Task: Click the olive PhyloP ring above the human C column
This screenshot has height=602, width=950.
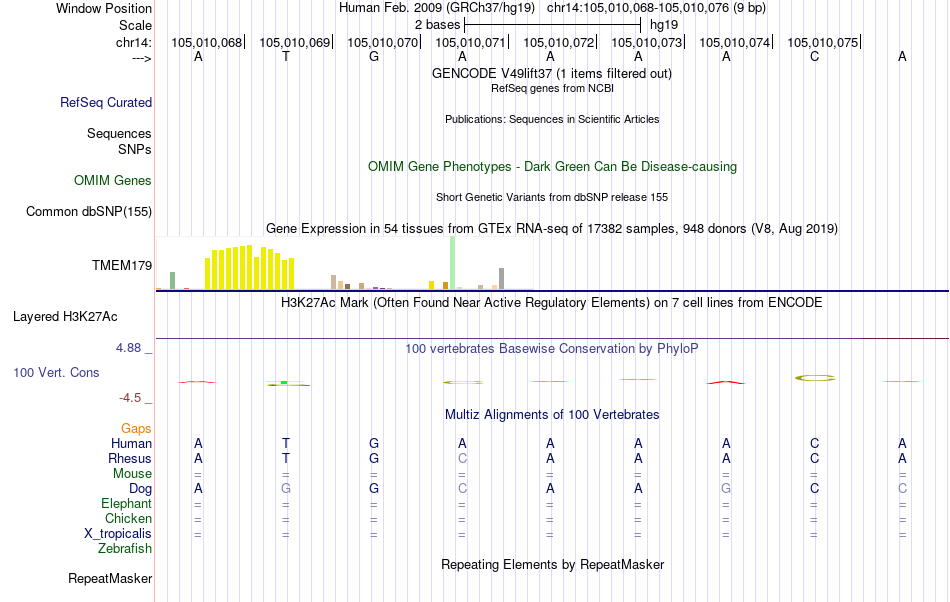Action: click(815, 378)
